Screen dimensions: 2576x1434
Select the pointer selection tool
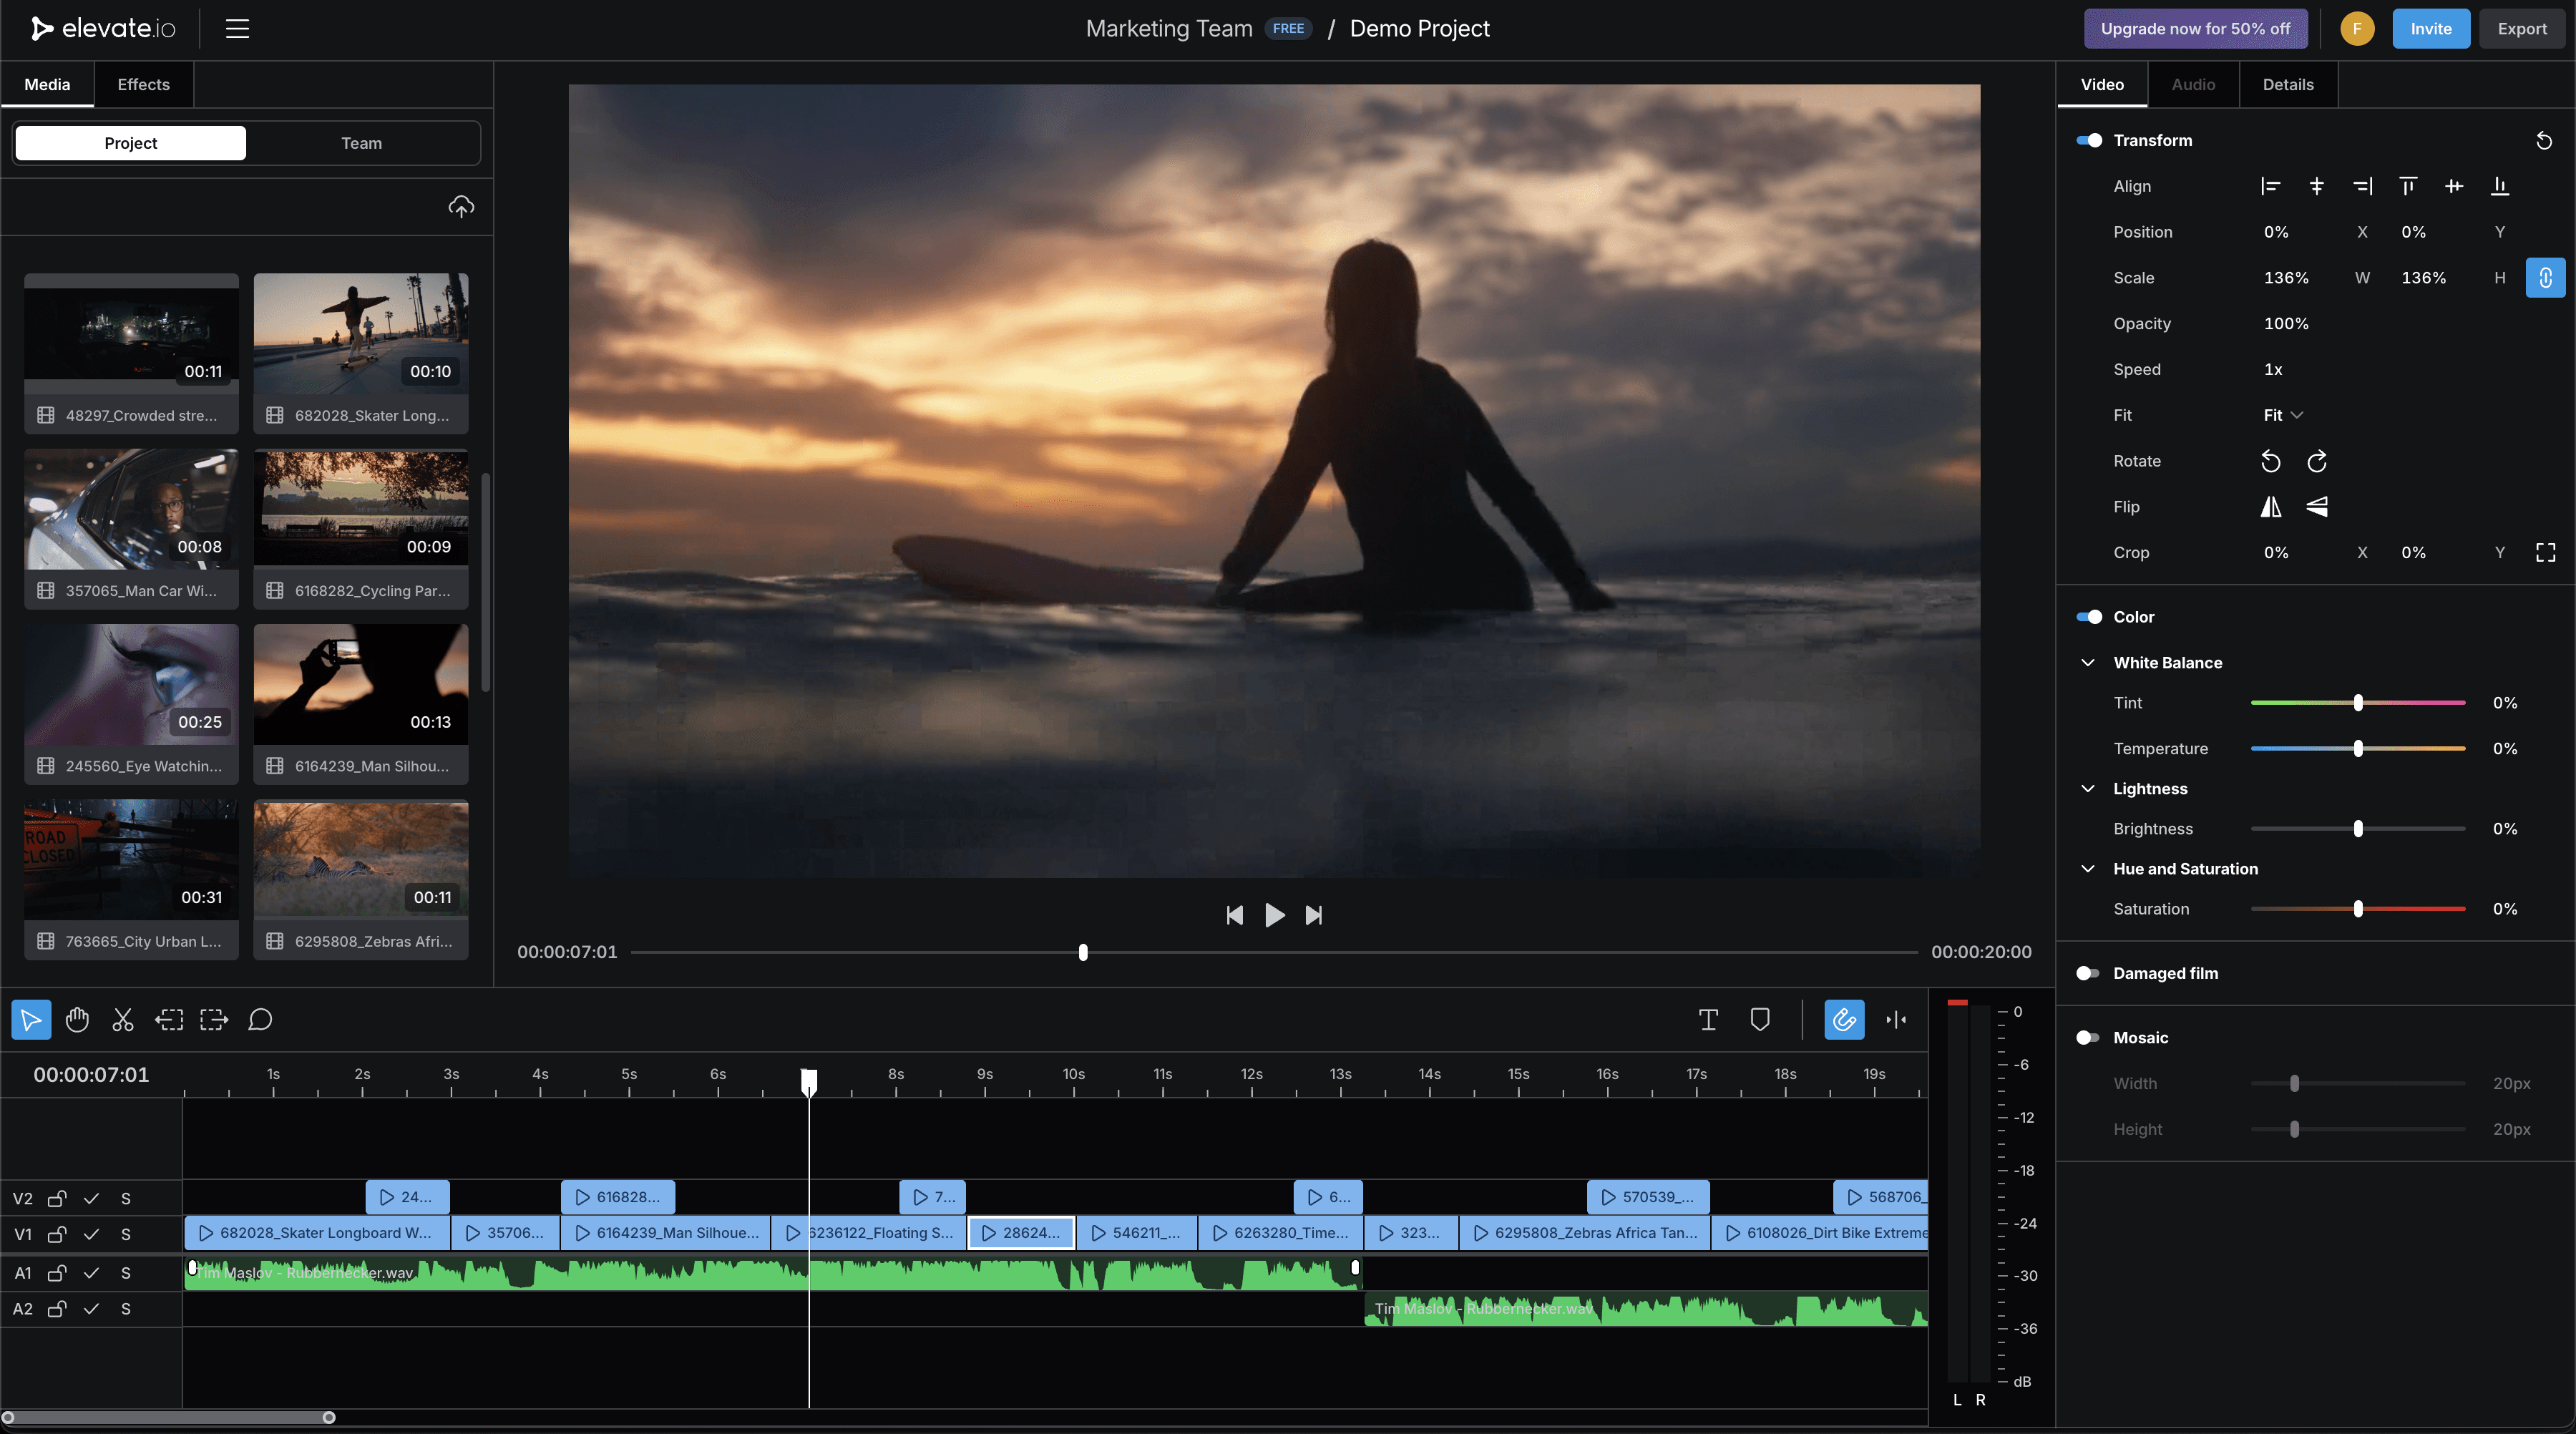click(31, 1019)
